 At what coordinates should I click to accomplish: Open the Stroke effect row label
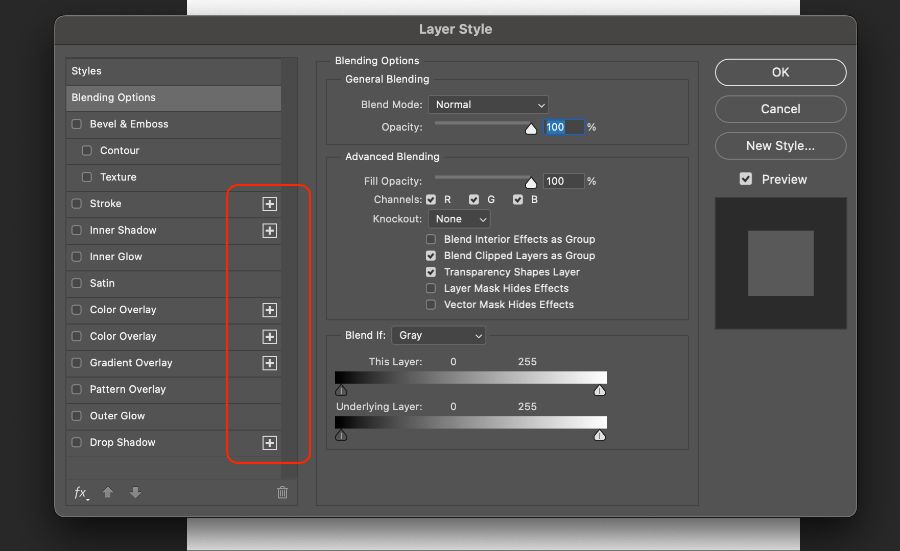106,204
